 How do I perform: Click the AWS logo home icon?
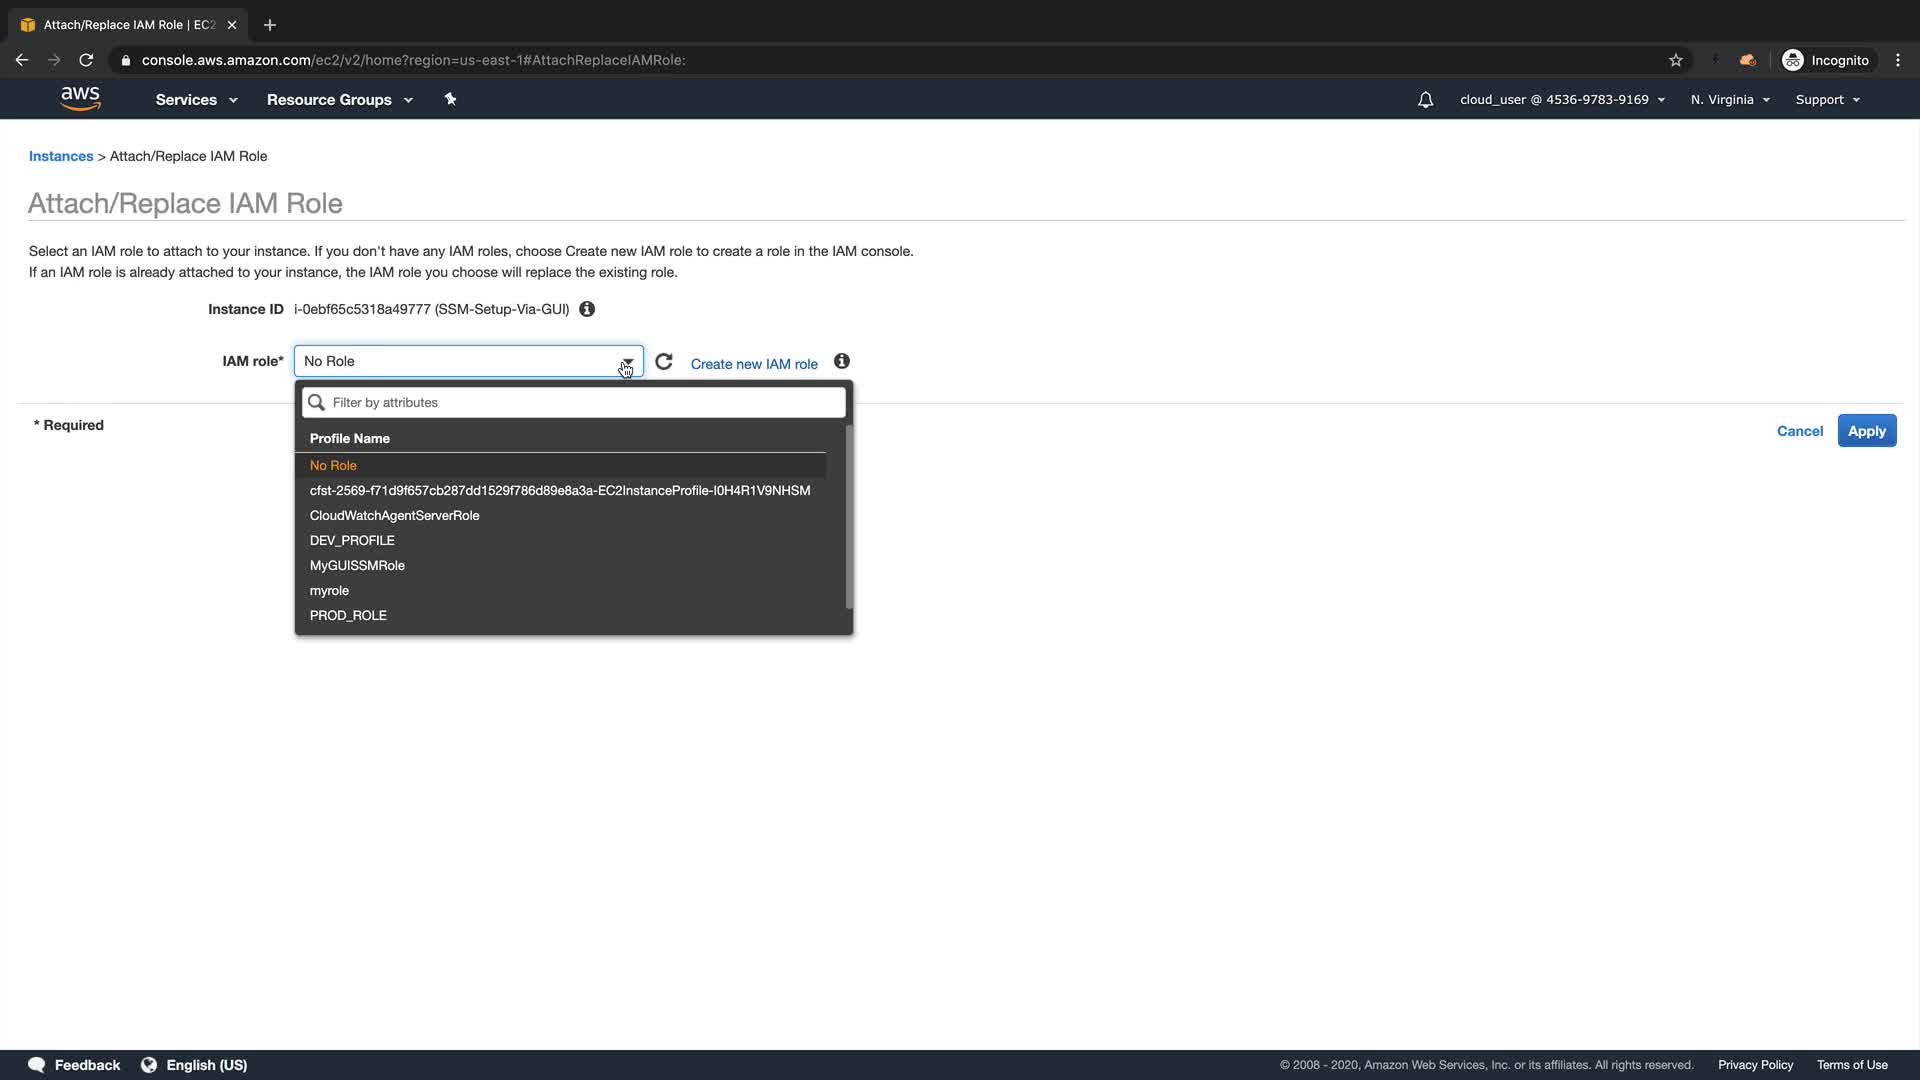click(x=80, y=98)
